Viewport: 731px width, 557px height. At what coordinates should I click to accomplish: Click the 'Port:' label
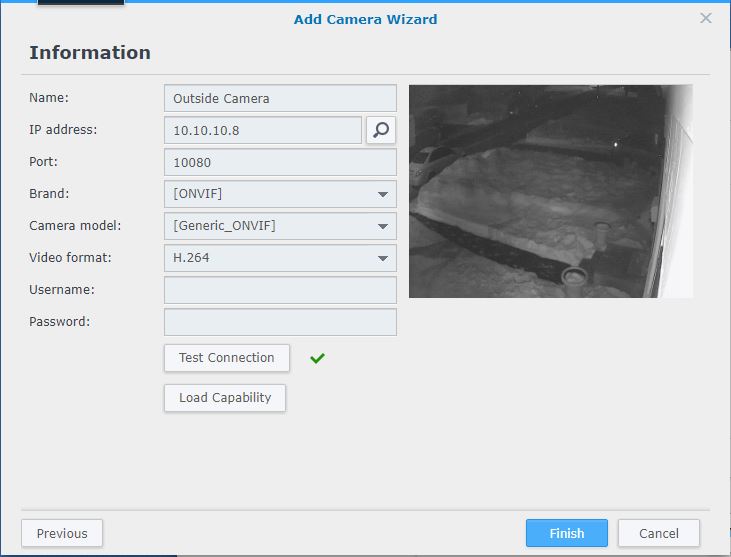(43, 162)
